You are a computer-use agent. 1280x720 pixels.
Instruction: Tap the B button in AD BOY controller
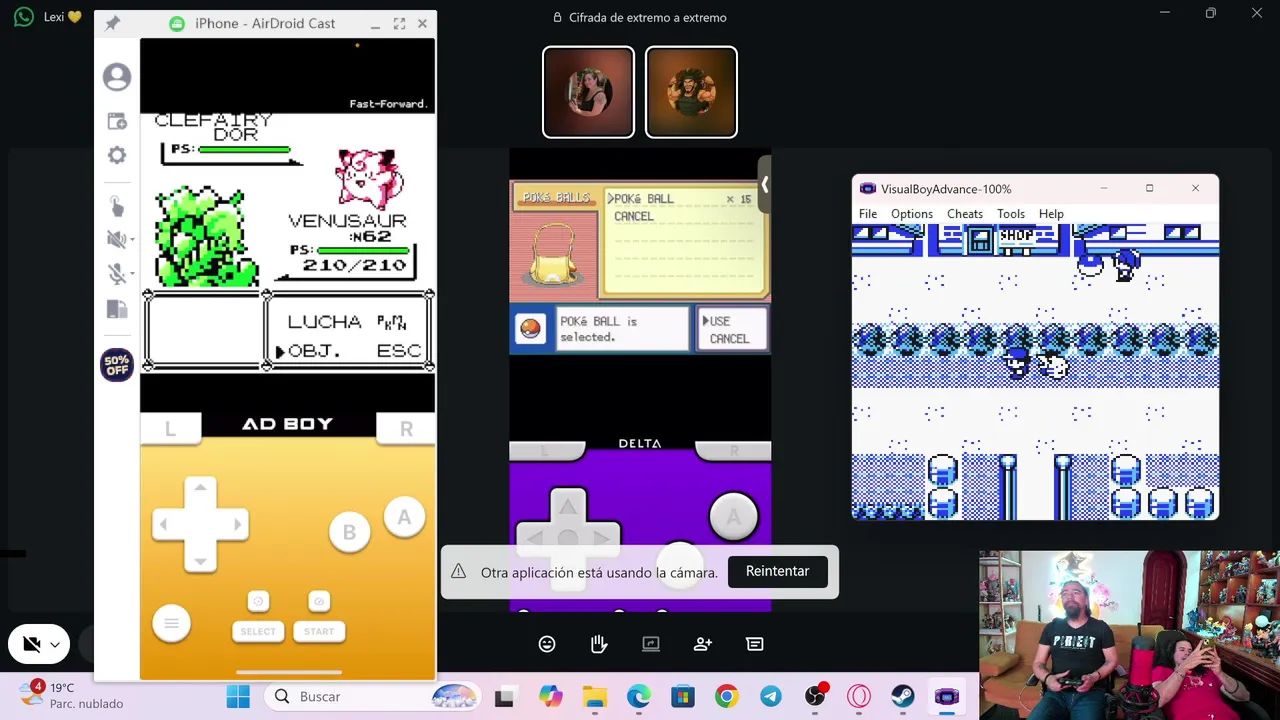click(349, 533)
